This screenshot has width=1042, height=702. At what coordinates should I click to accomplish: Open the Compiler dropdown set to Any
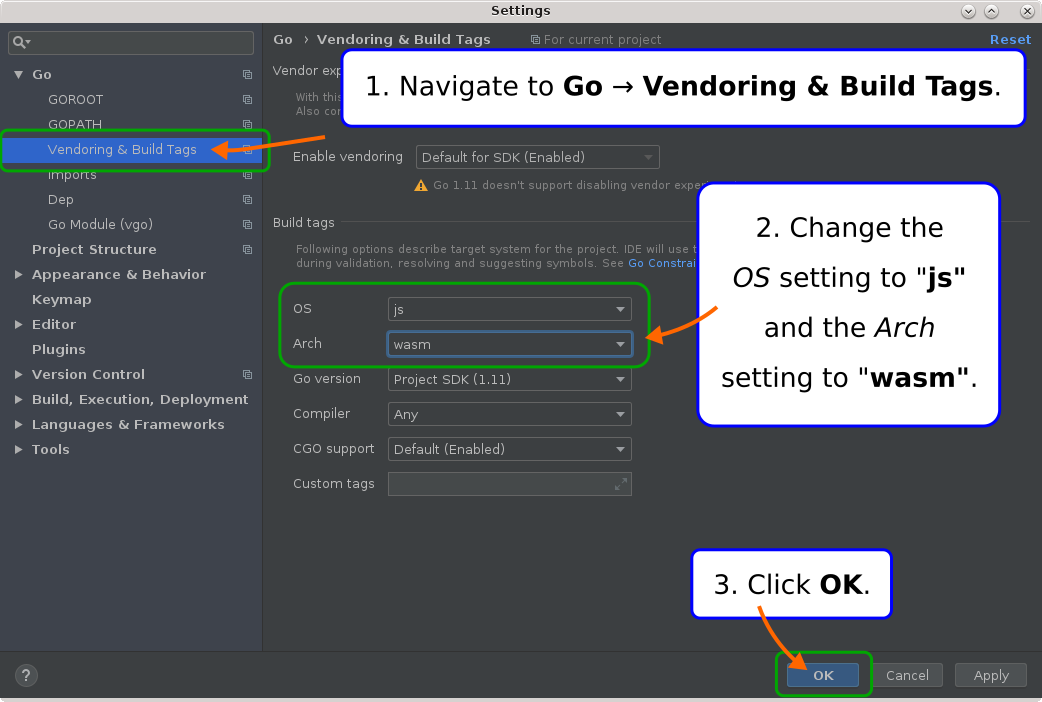[509, 414]
